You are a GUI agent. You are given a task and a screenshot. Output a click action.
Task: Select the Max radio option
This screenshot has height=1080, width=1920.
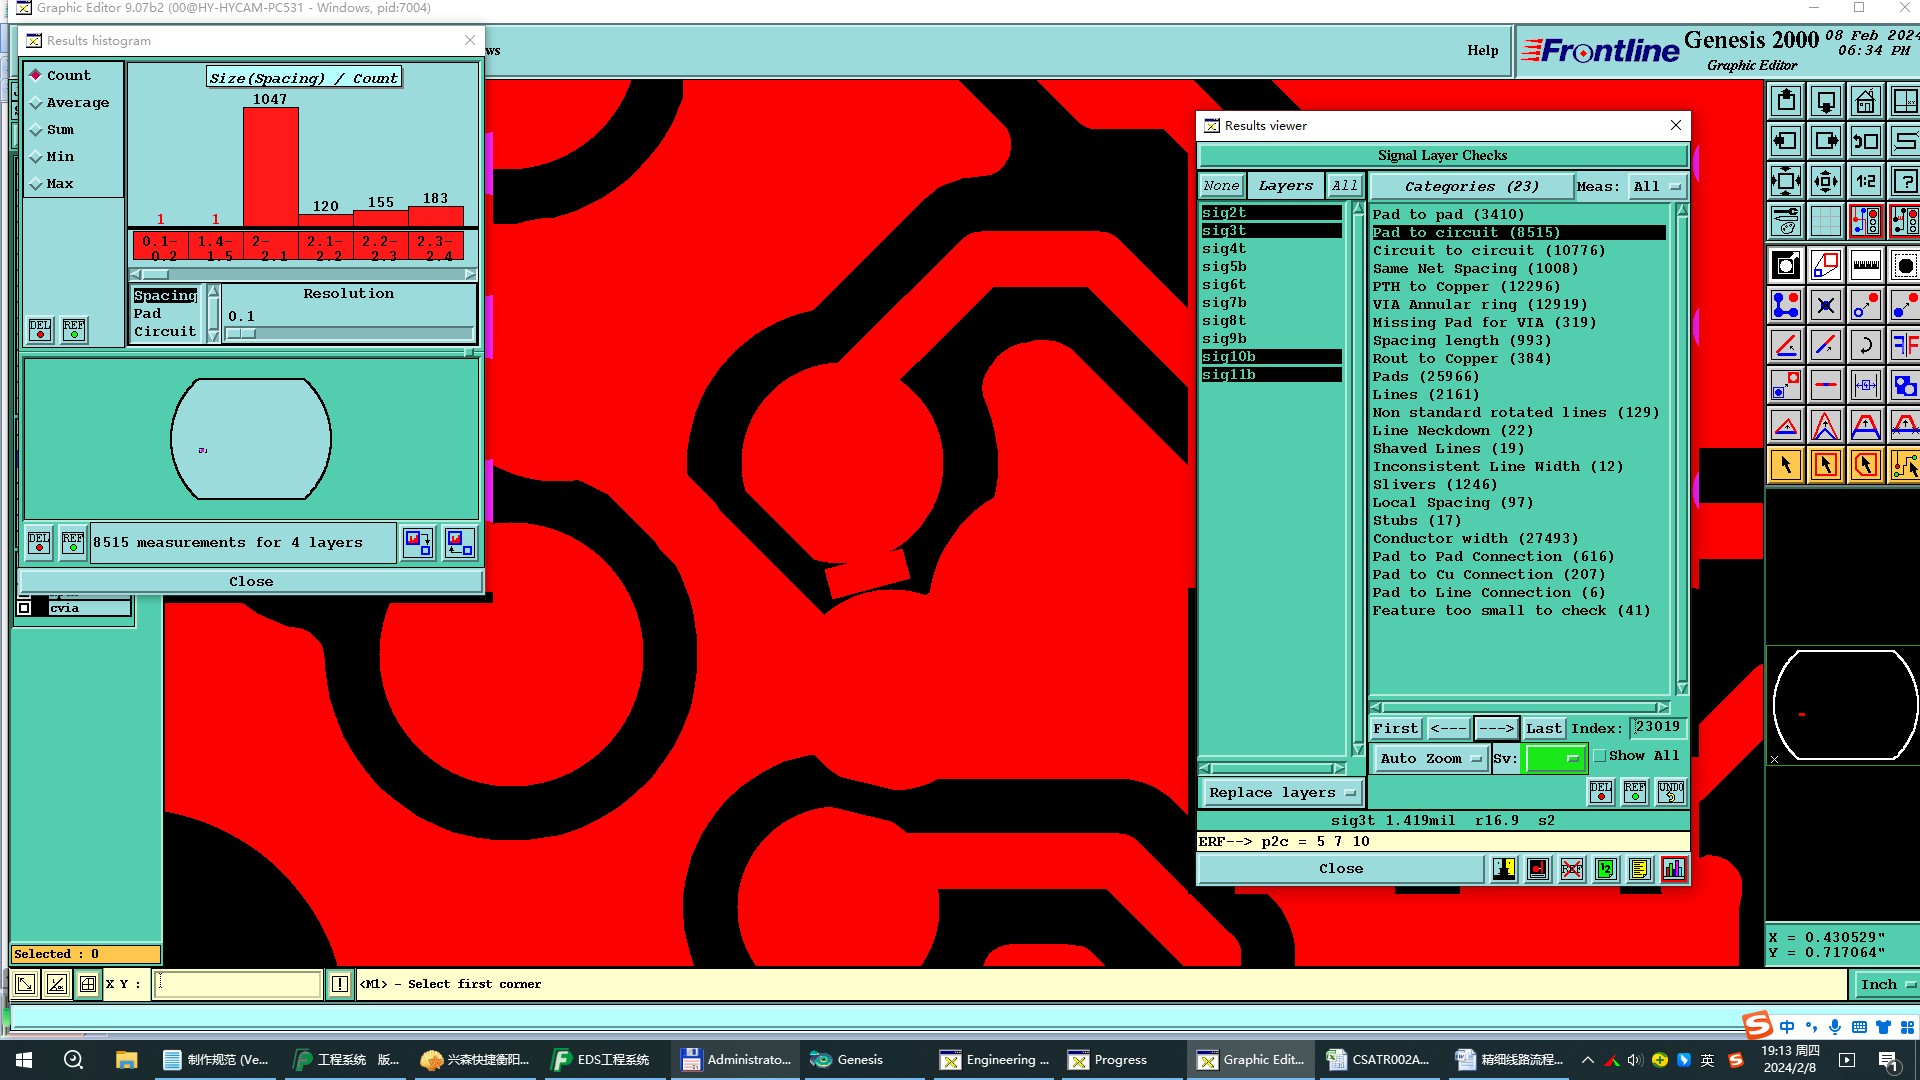[x=37, y=184]
